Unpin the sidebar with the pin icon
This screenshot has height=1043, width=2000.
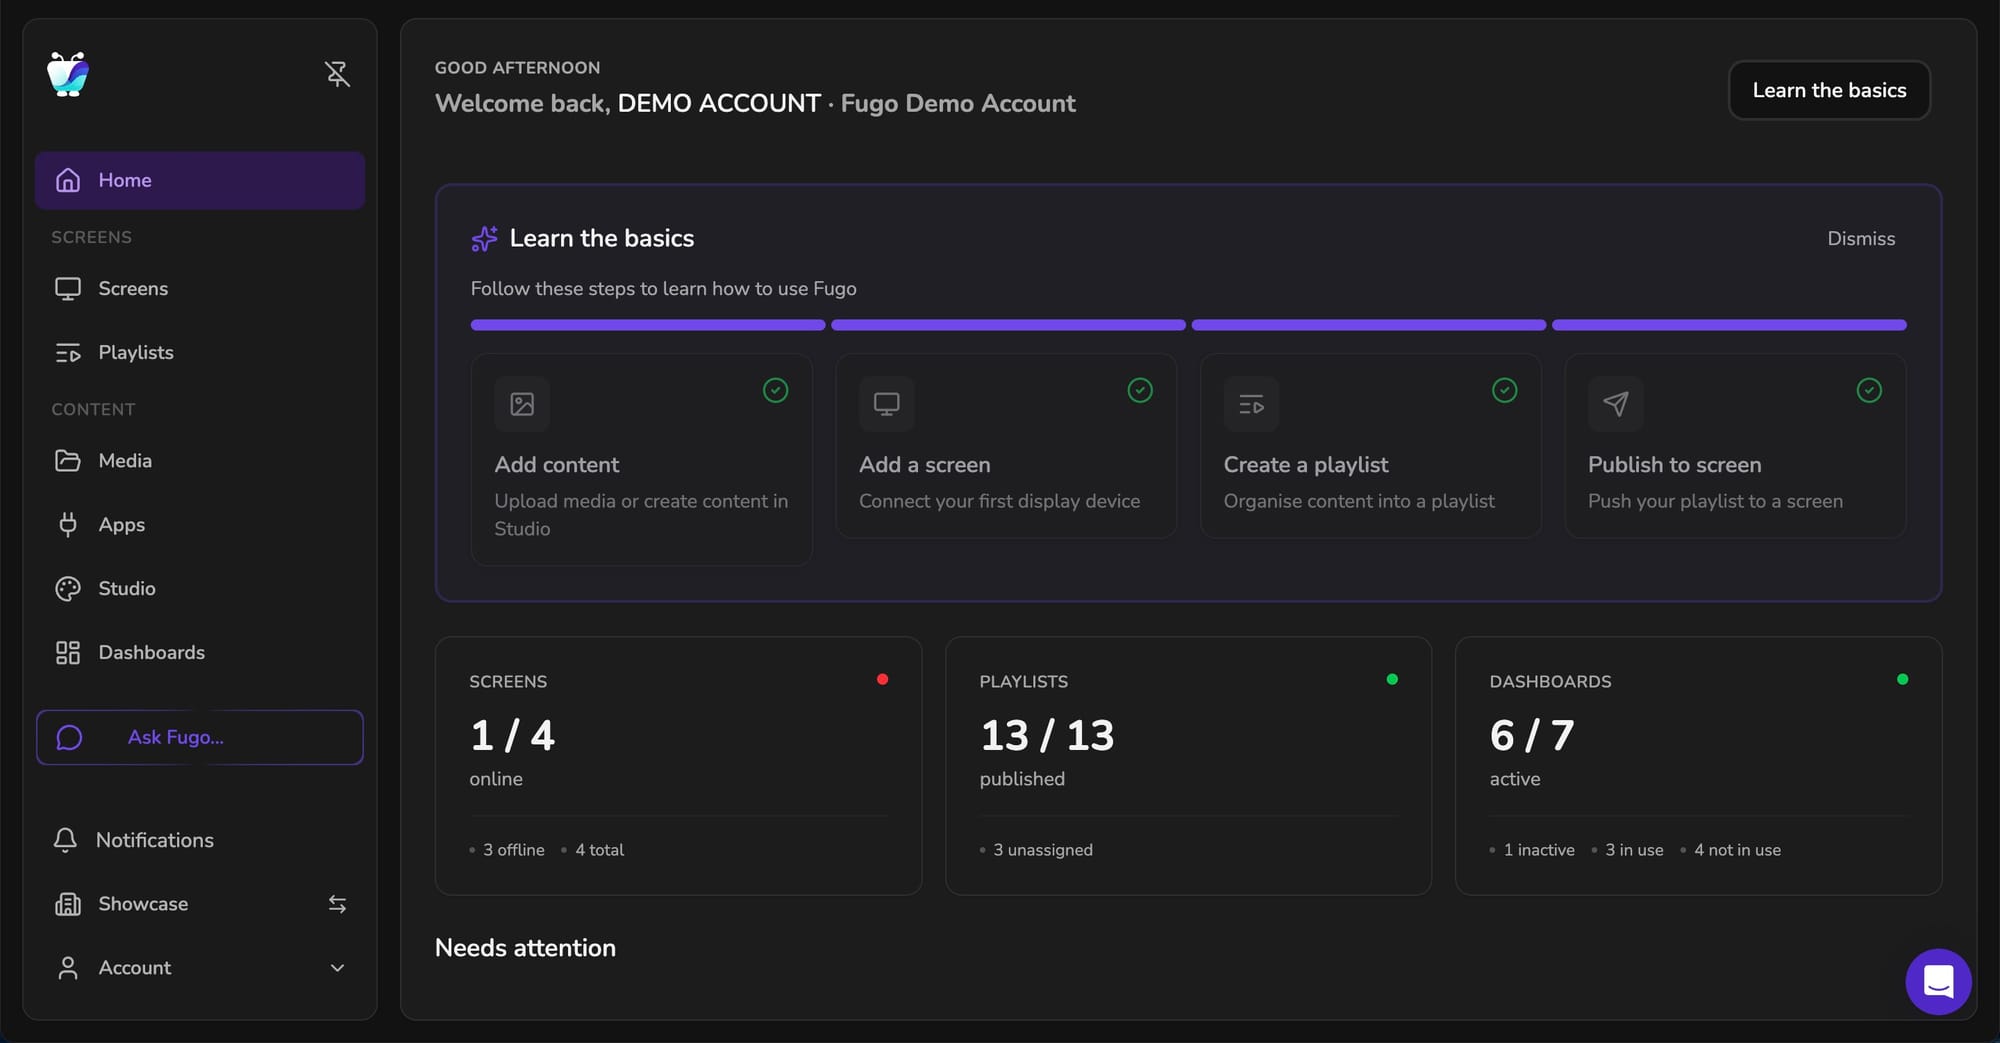pyautogui.click(x=337, y=74)
